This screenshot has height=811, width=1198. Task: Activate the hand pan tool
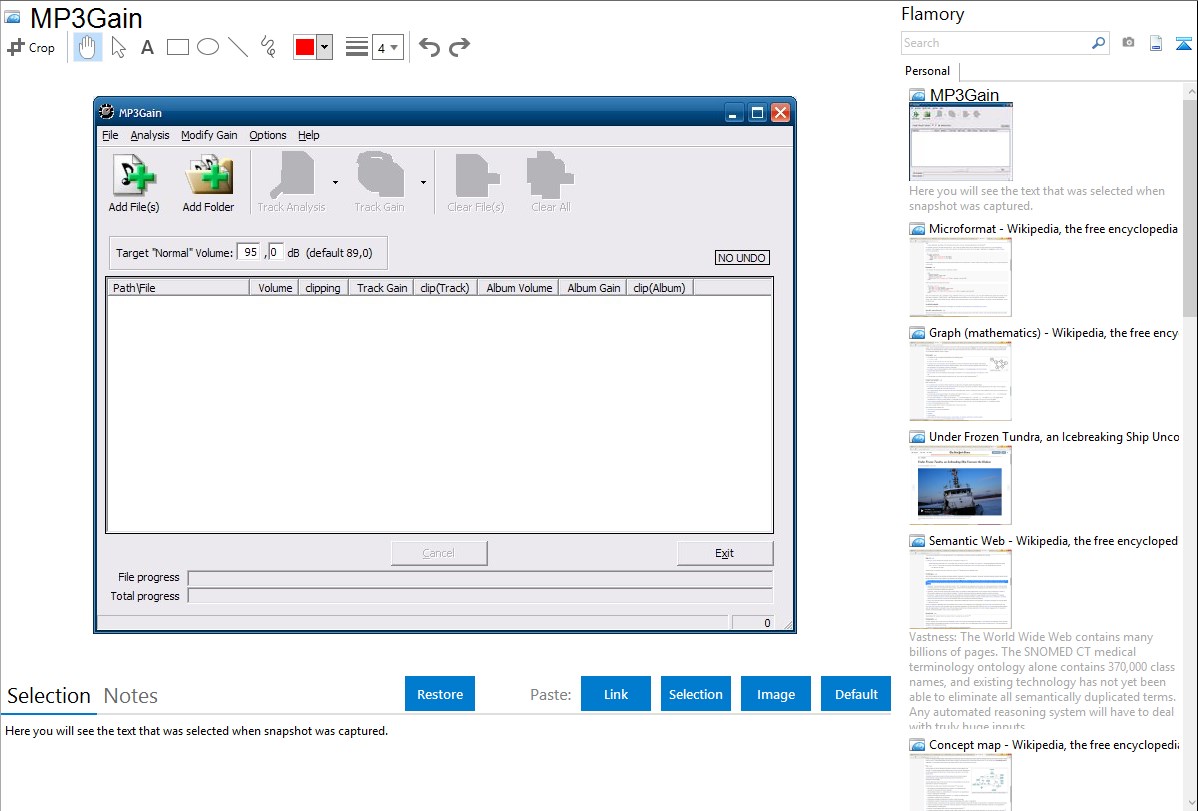tap(88, 47)
